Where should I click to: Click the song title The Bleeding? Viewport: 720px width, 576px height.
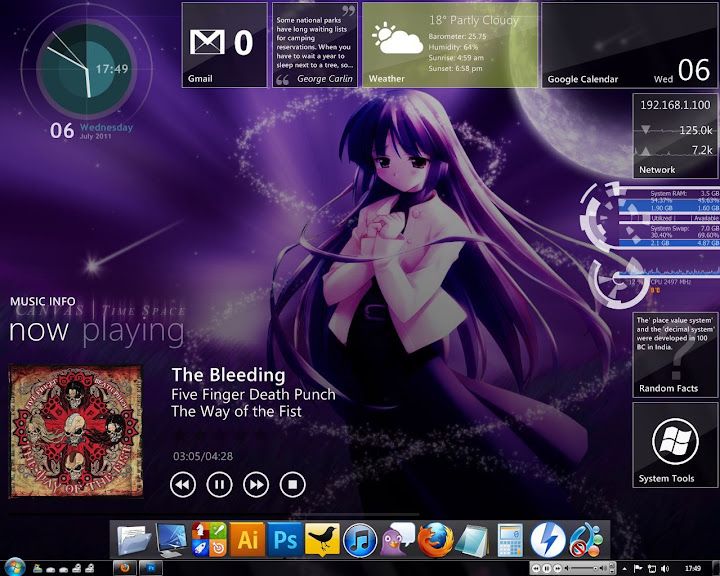tap(228, 375)
